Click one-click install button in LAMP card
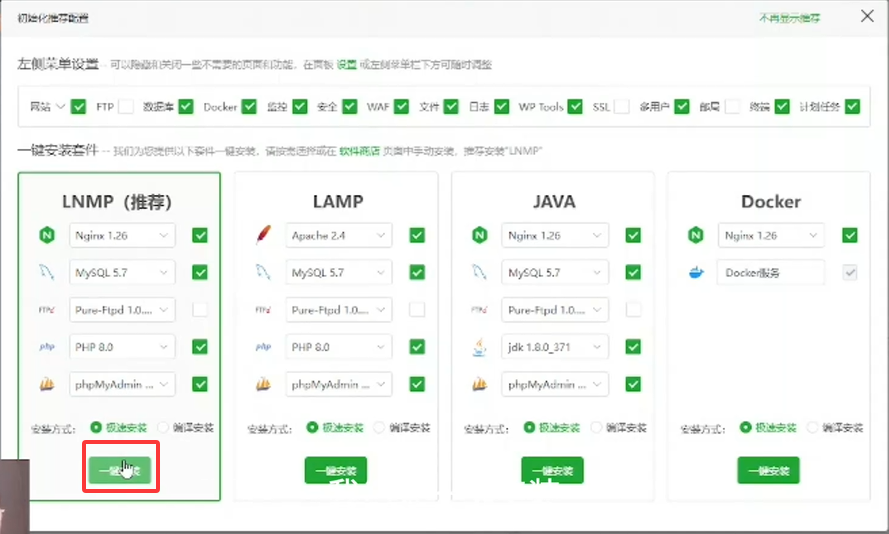Viewport: 889px width, 534px height. [x=336, y=471]
